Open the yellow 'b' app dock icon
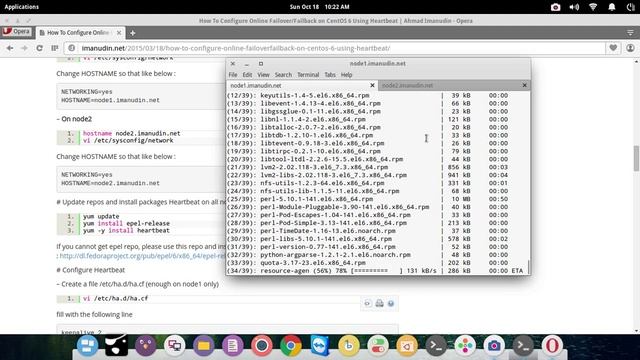 pyautogui.click(x=349, y=346)
